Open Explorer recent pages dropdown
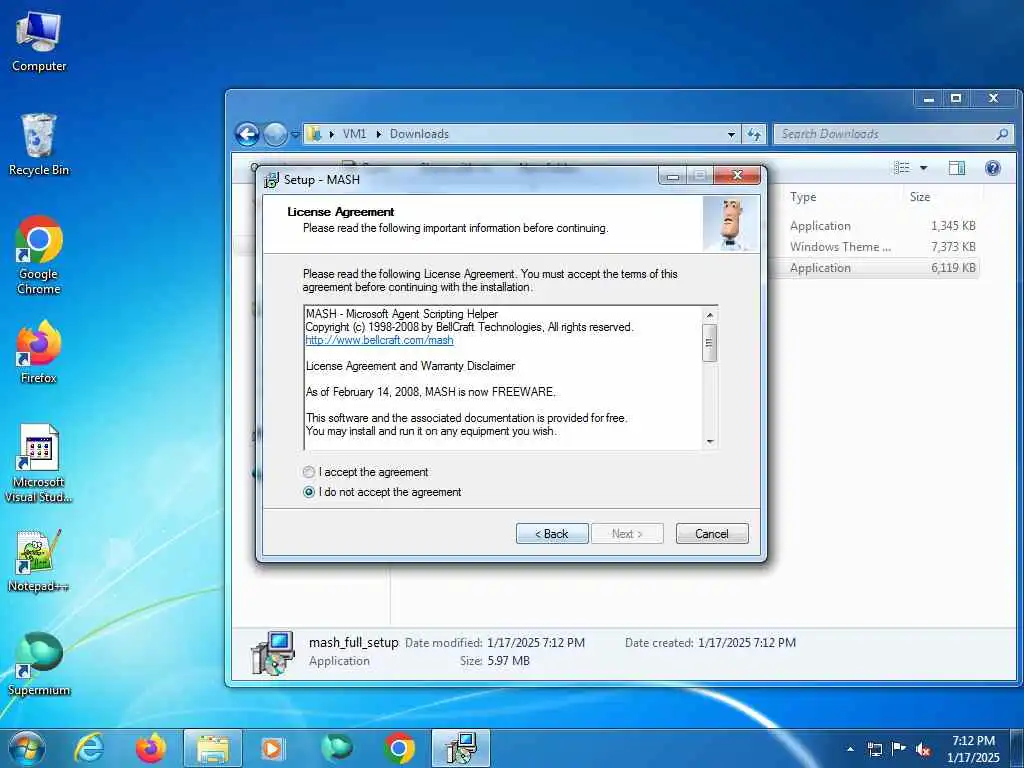The height and width of the screenshot is (768, 1024). (295, 135)
